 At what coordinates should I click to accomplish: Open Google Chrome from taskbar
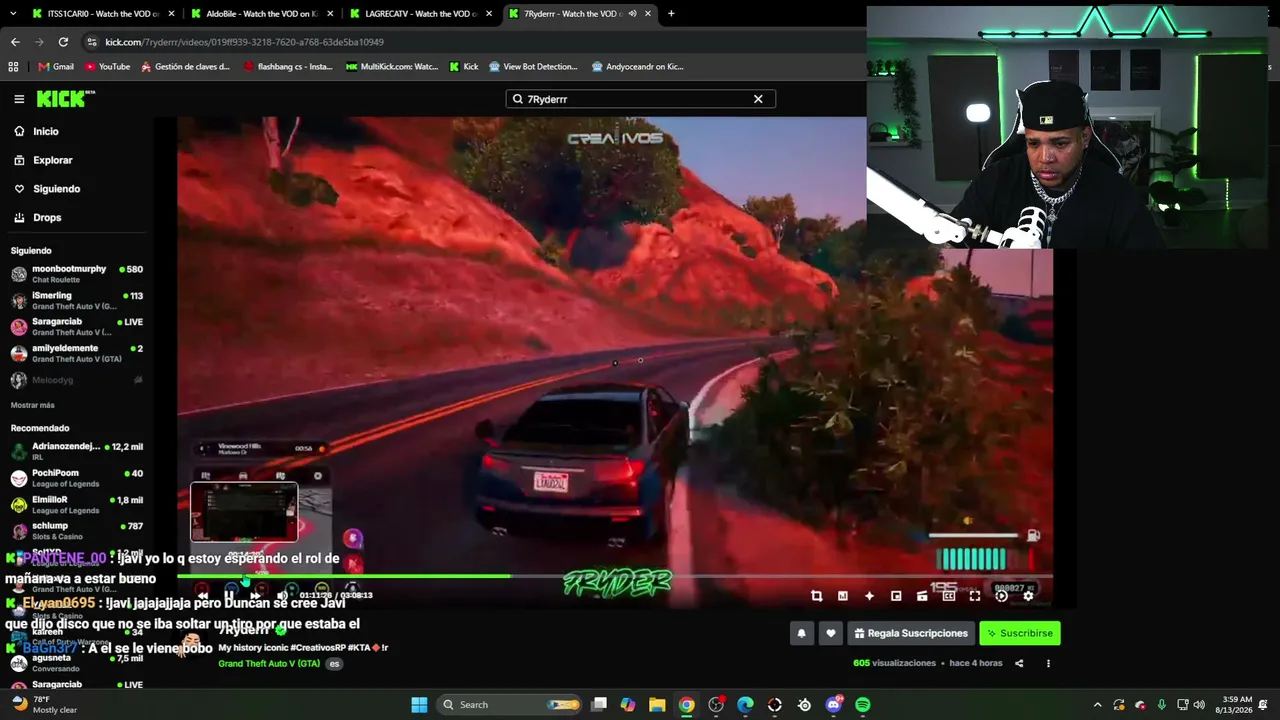[686, 705]
